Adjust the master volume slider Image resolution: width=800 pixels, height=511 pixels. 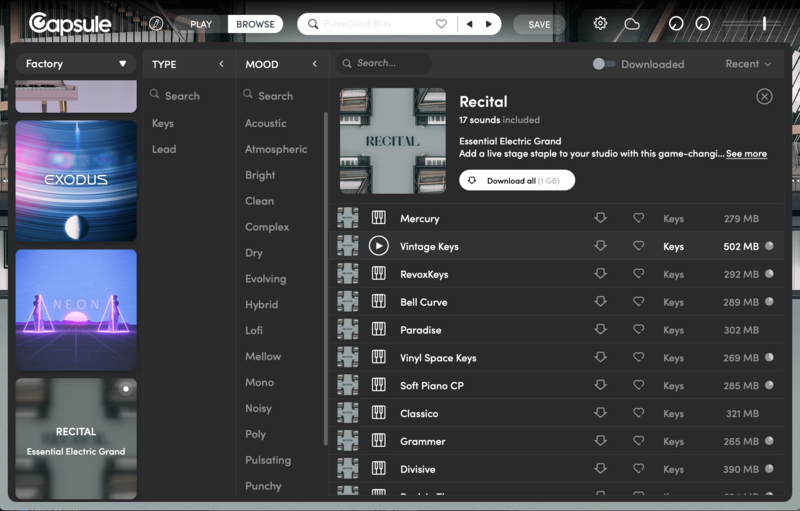pyautogui.click(x=764, y=23)
